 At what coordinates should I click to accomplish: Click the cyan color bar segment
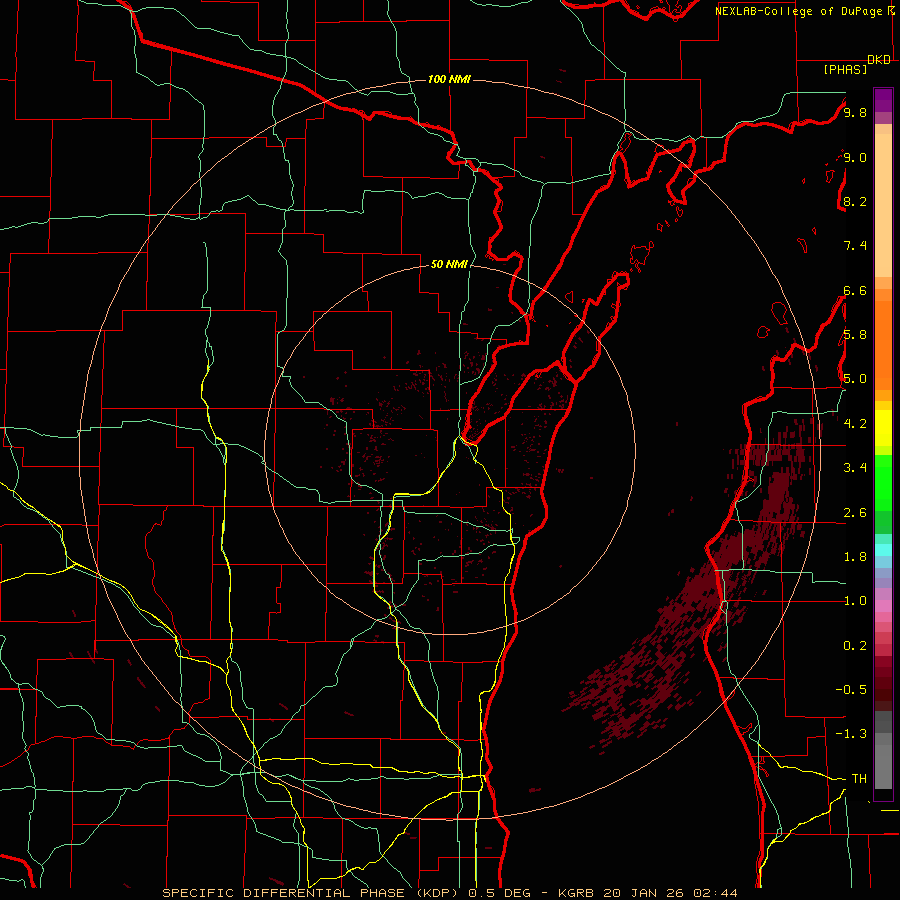[883, 550]
